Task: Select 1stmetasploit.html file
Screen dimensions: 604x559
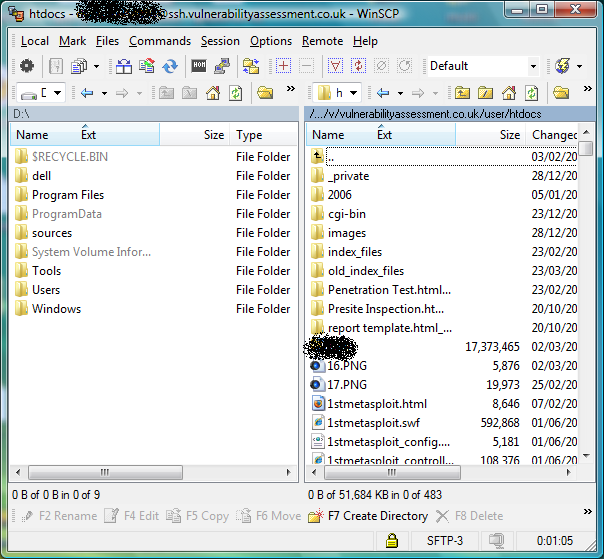Action: pyautogui.click(x=377, y=404)
